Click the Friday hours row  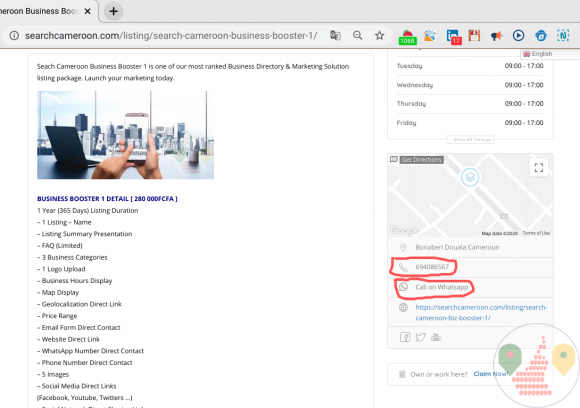pos(470,123)
